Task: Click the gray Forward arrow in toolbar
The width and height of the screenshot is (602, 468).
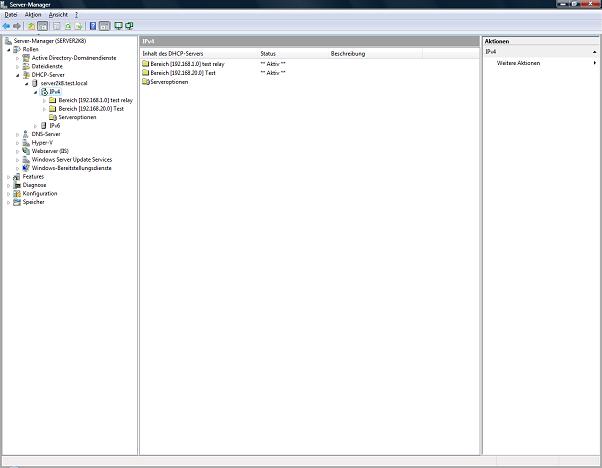Action: [17, 26]
